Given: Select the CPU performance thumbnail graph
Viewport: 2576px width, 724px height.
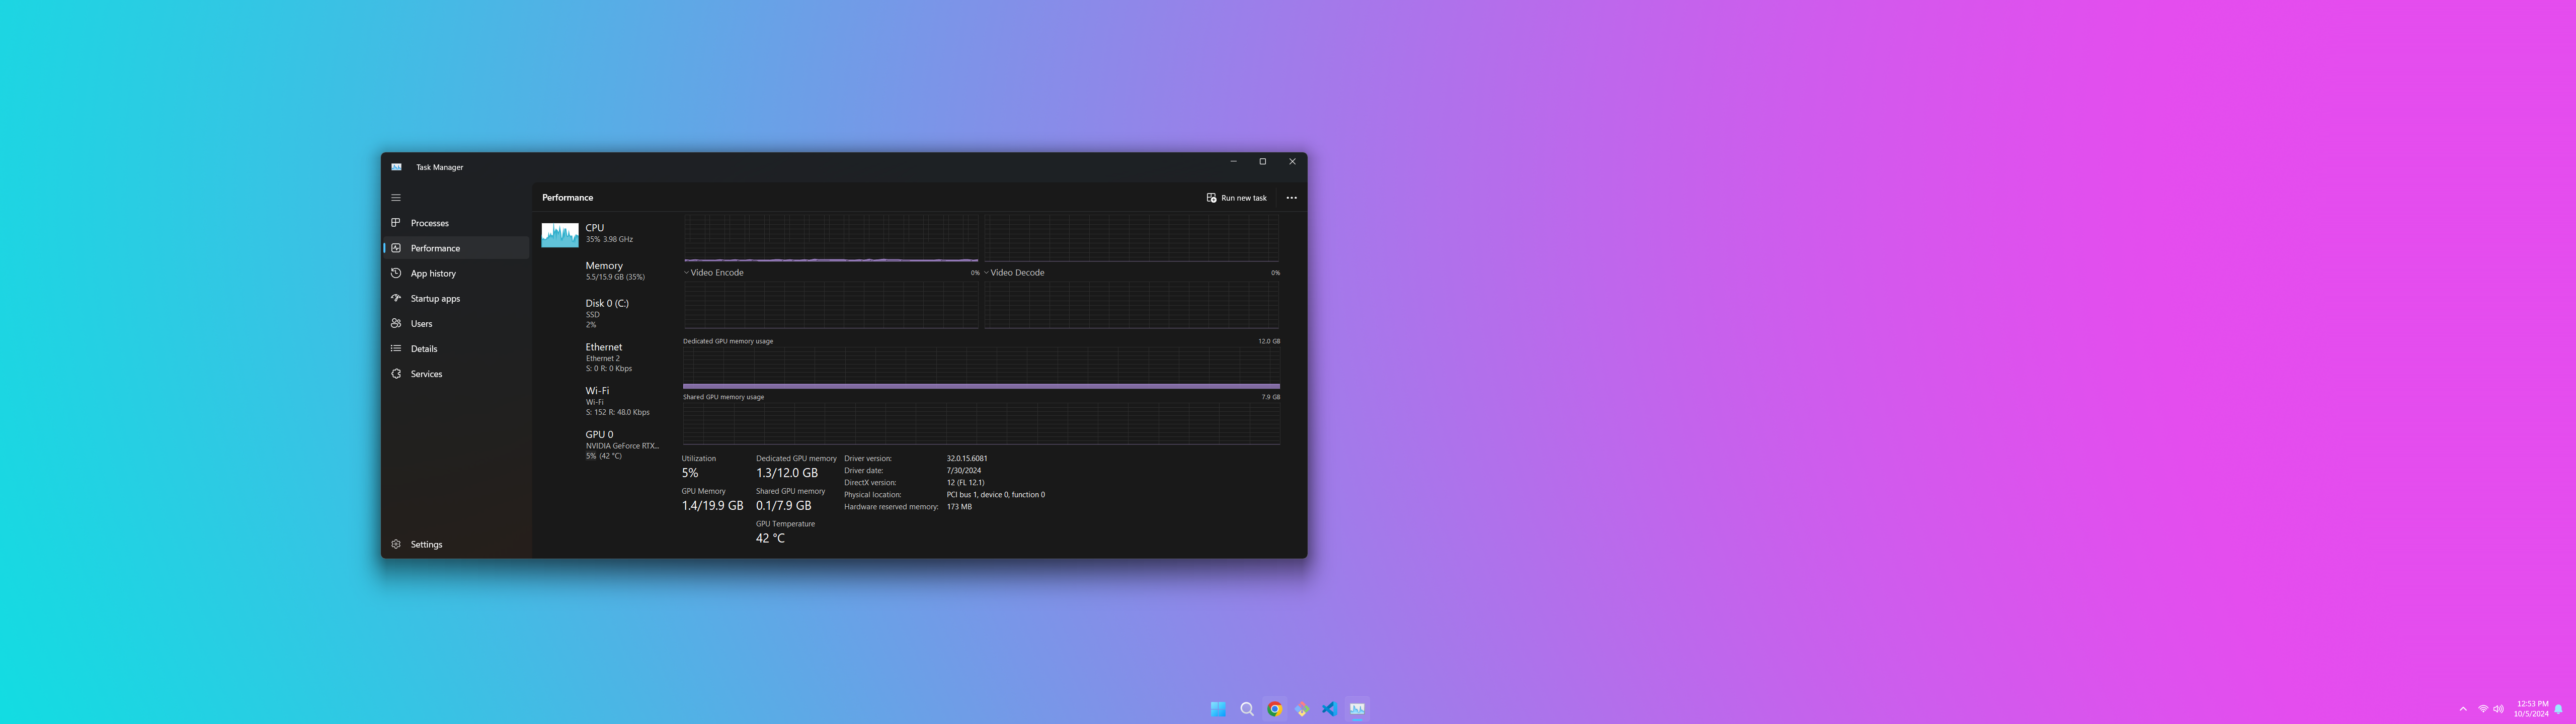Looking at the screenshot, I should coord(560,235).
